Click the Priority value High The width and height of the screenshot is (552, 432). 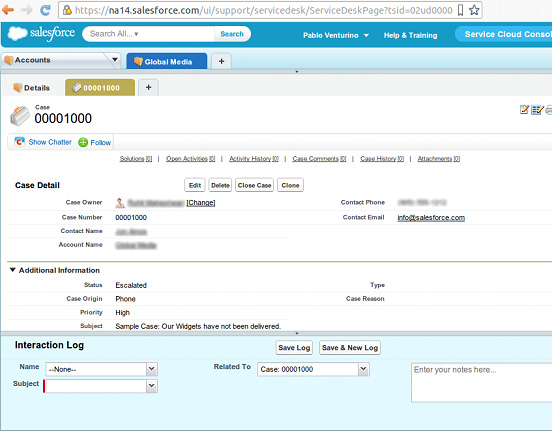point(123,313)
